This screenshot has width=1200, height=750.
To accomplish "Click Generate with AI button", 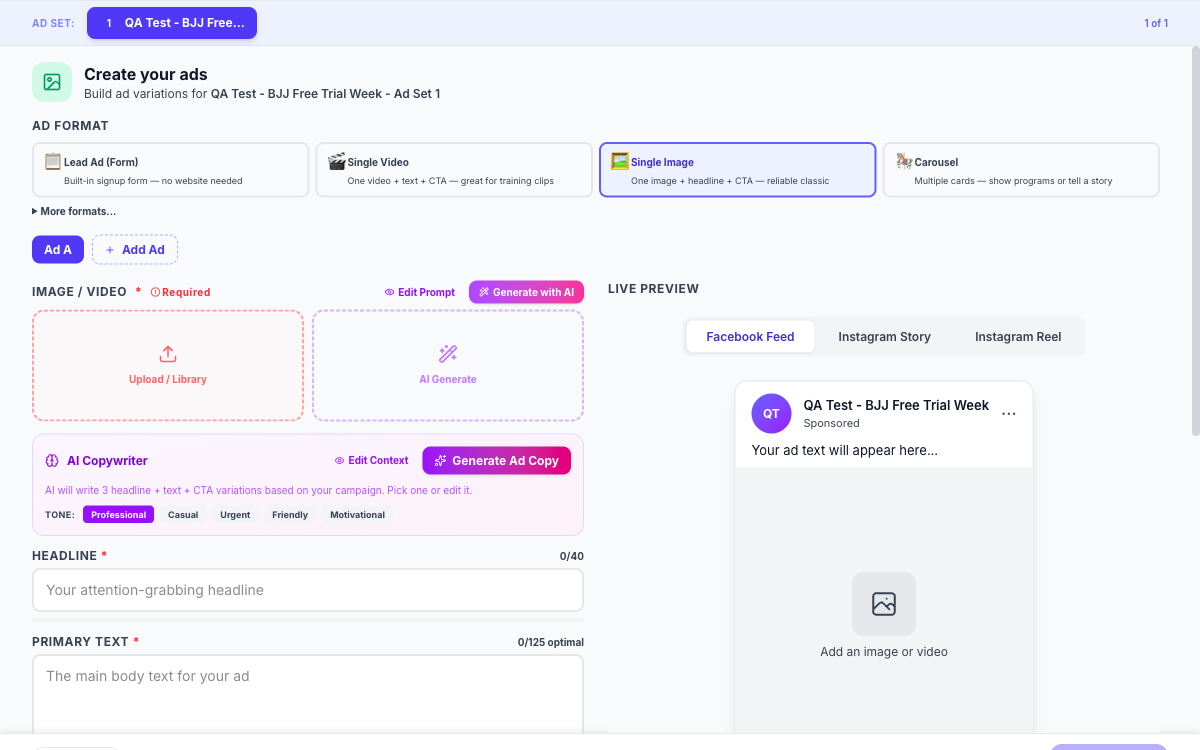I will (x=526, y=292).
